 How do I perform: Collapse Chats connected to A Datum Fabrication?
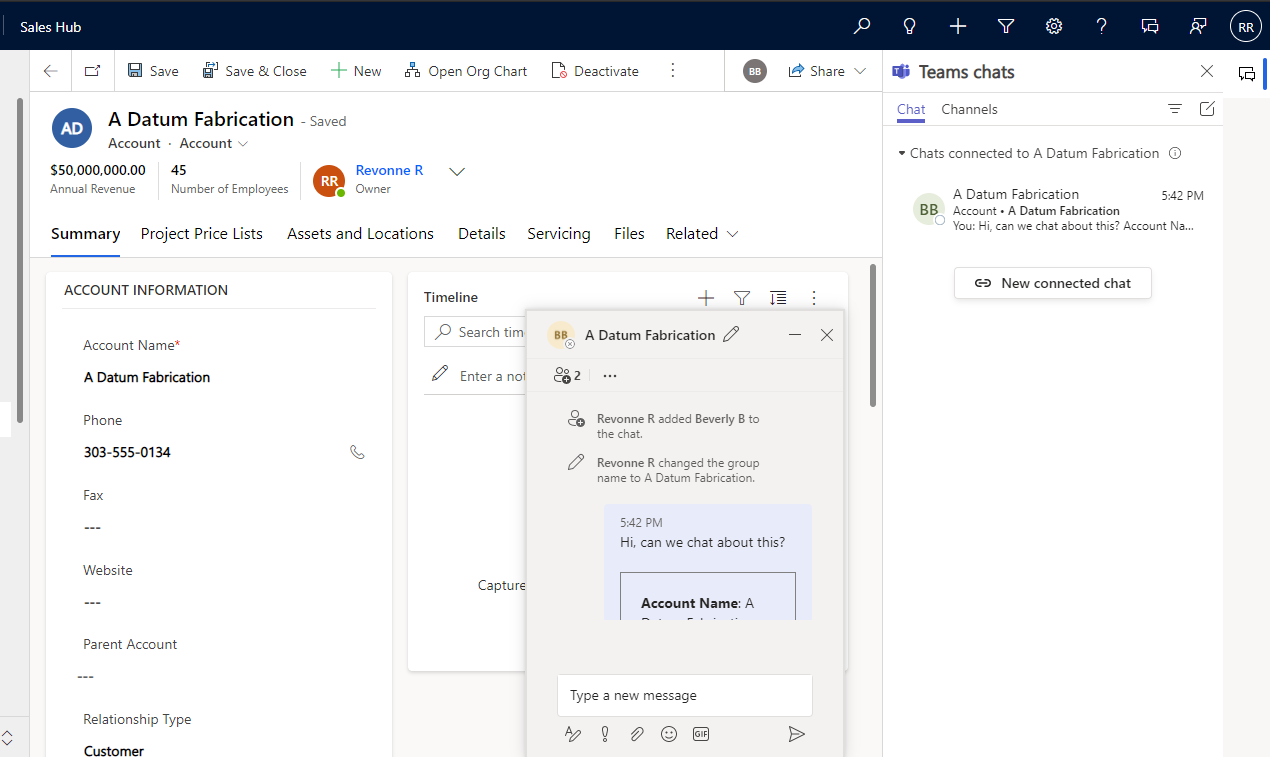(x=902, y=154)
